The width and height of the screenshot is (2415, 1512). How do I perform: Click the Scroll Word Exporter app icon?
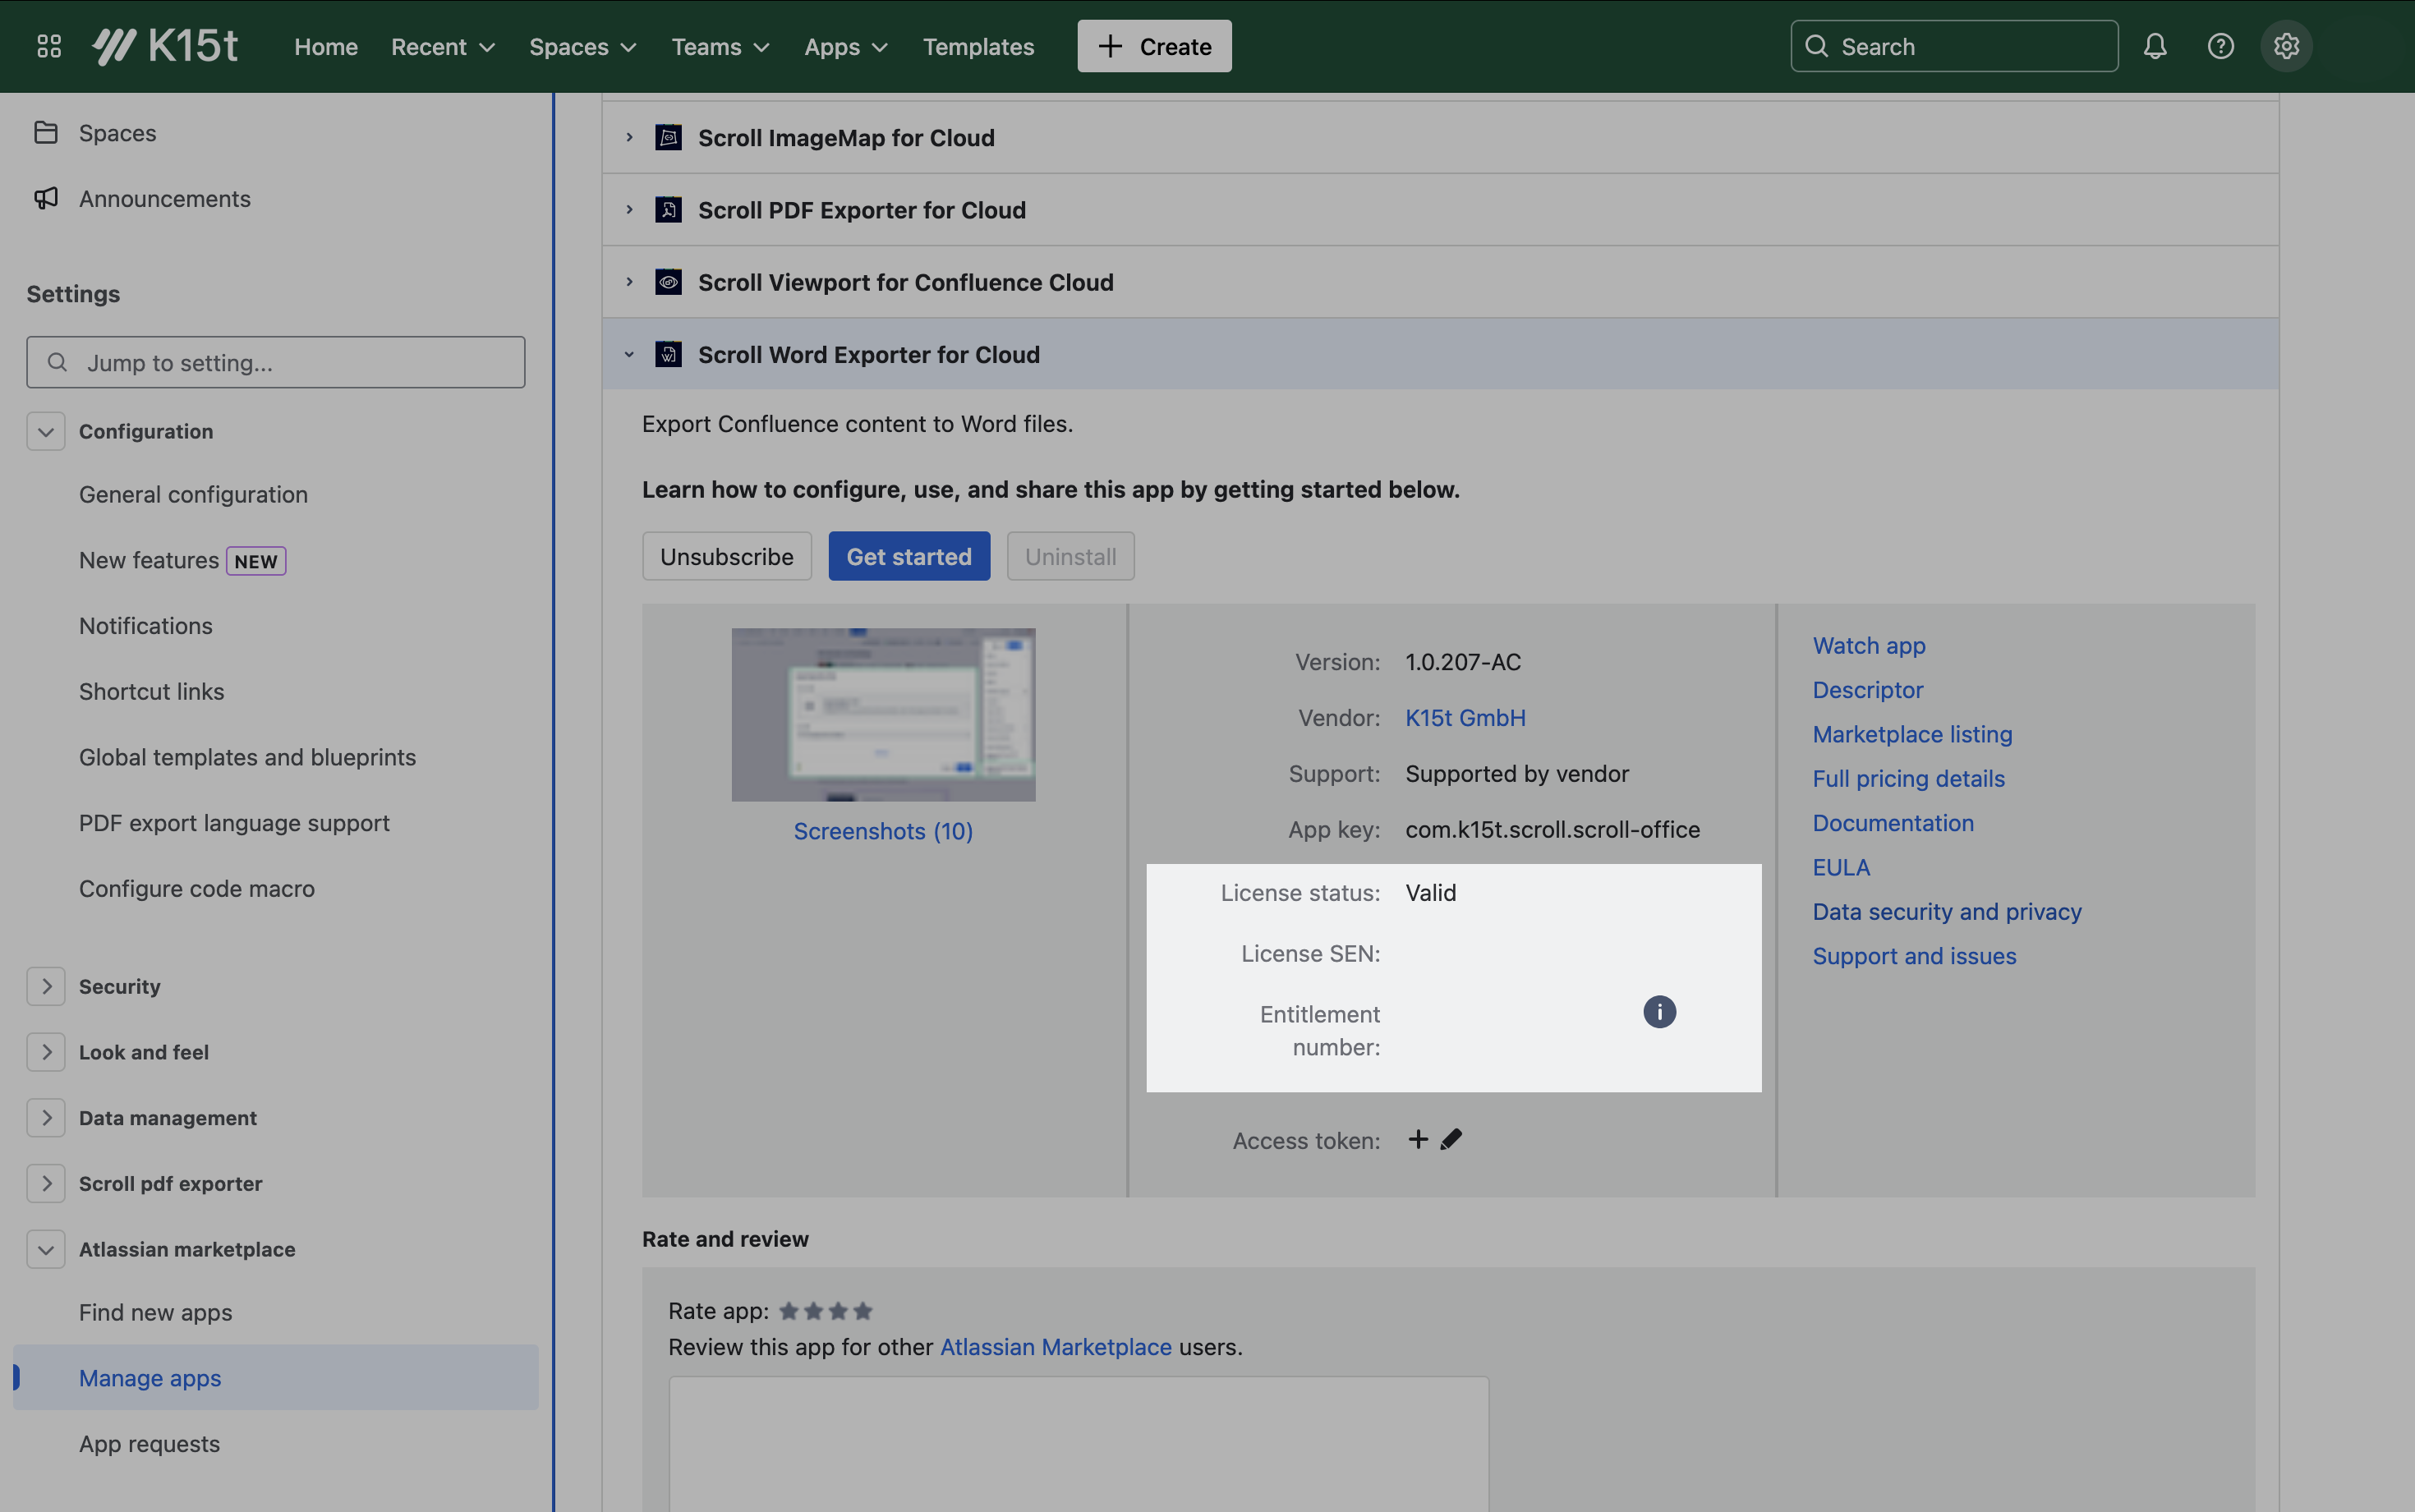[x=668, y=353]
